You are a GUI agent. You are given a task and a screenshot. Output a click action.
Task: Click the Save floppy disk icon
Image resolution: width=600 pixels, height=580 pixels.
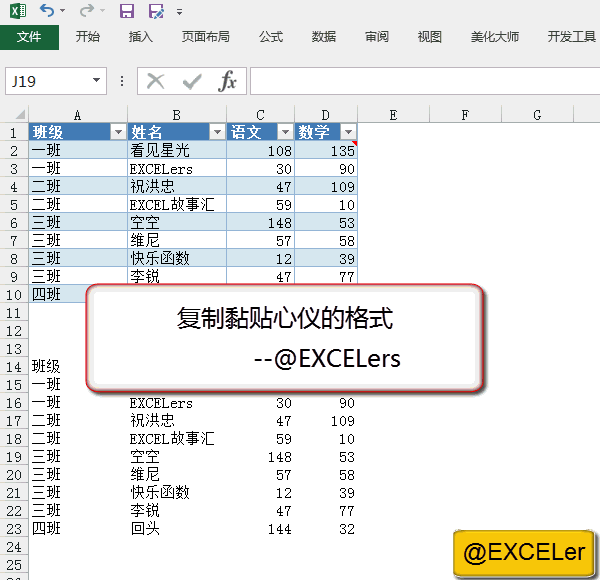pyautogui.click(x=127, y=12)
